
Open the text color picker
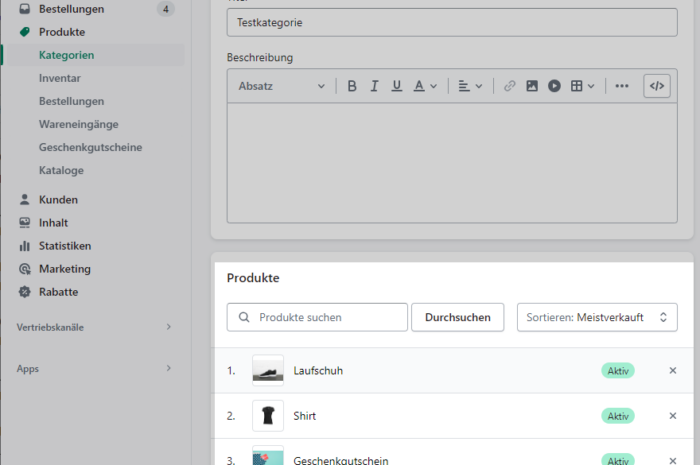[425, 86]
